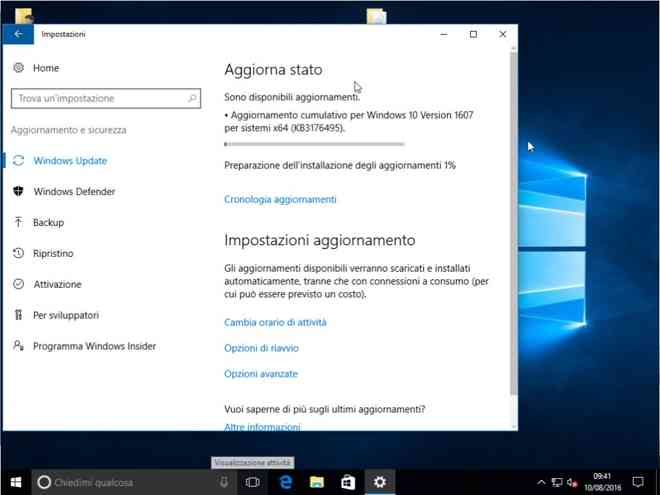Click the Attivazione checkmark circle icon
This screenshot has height=495, width=660.
[19, 284]
